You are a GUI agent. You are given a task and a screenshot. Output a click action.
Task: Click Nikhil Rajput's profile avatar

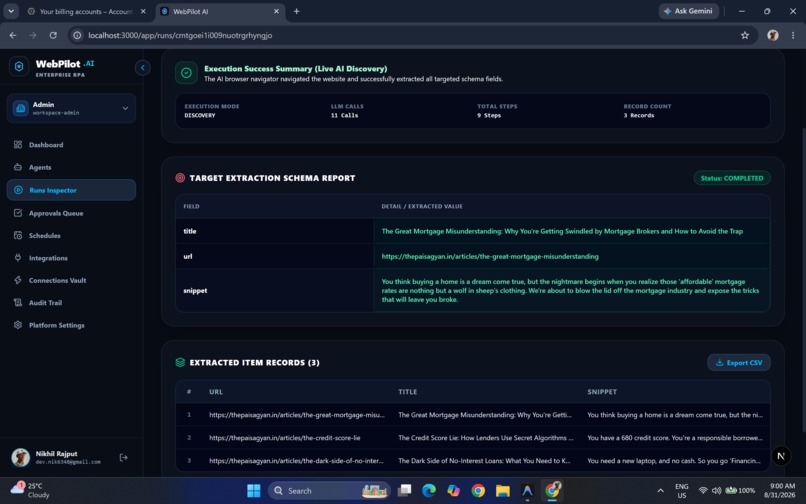(21, 457)
